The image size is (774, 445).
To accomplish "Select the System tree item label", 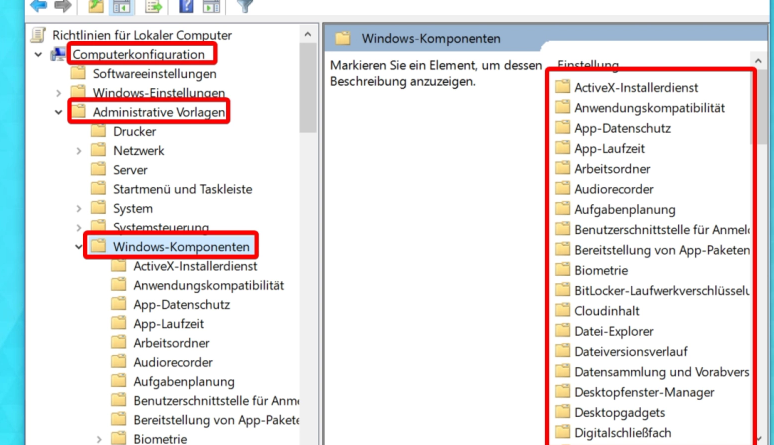I will pos(133,208).
